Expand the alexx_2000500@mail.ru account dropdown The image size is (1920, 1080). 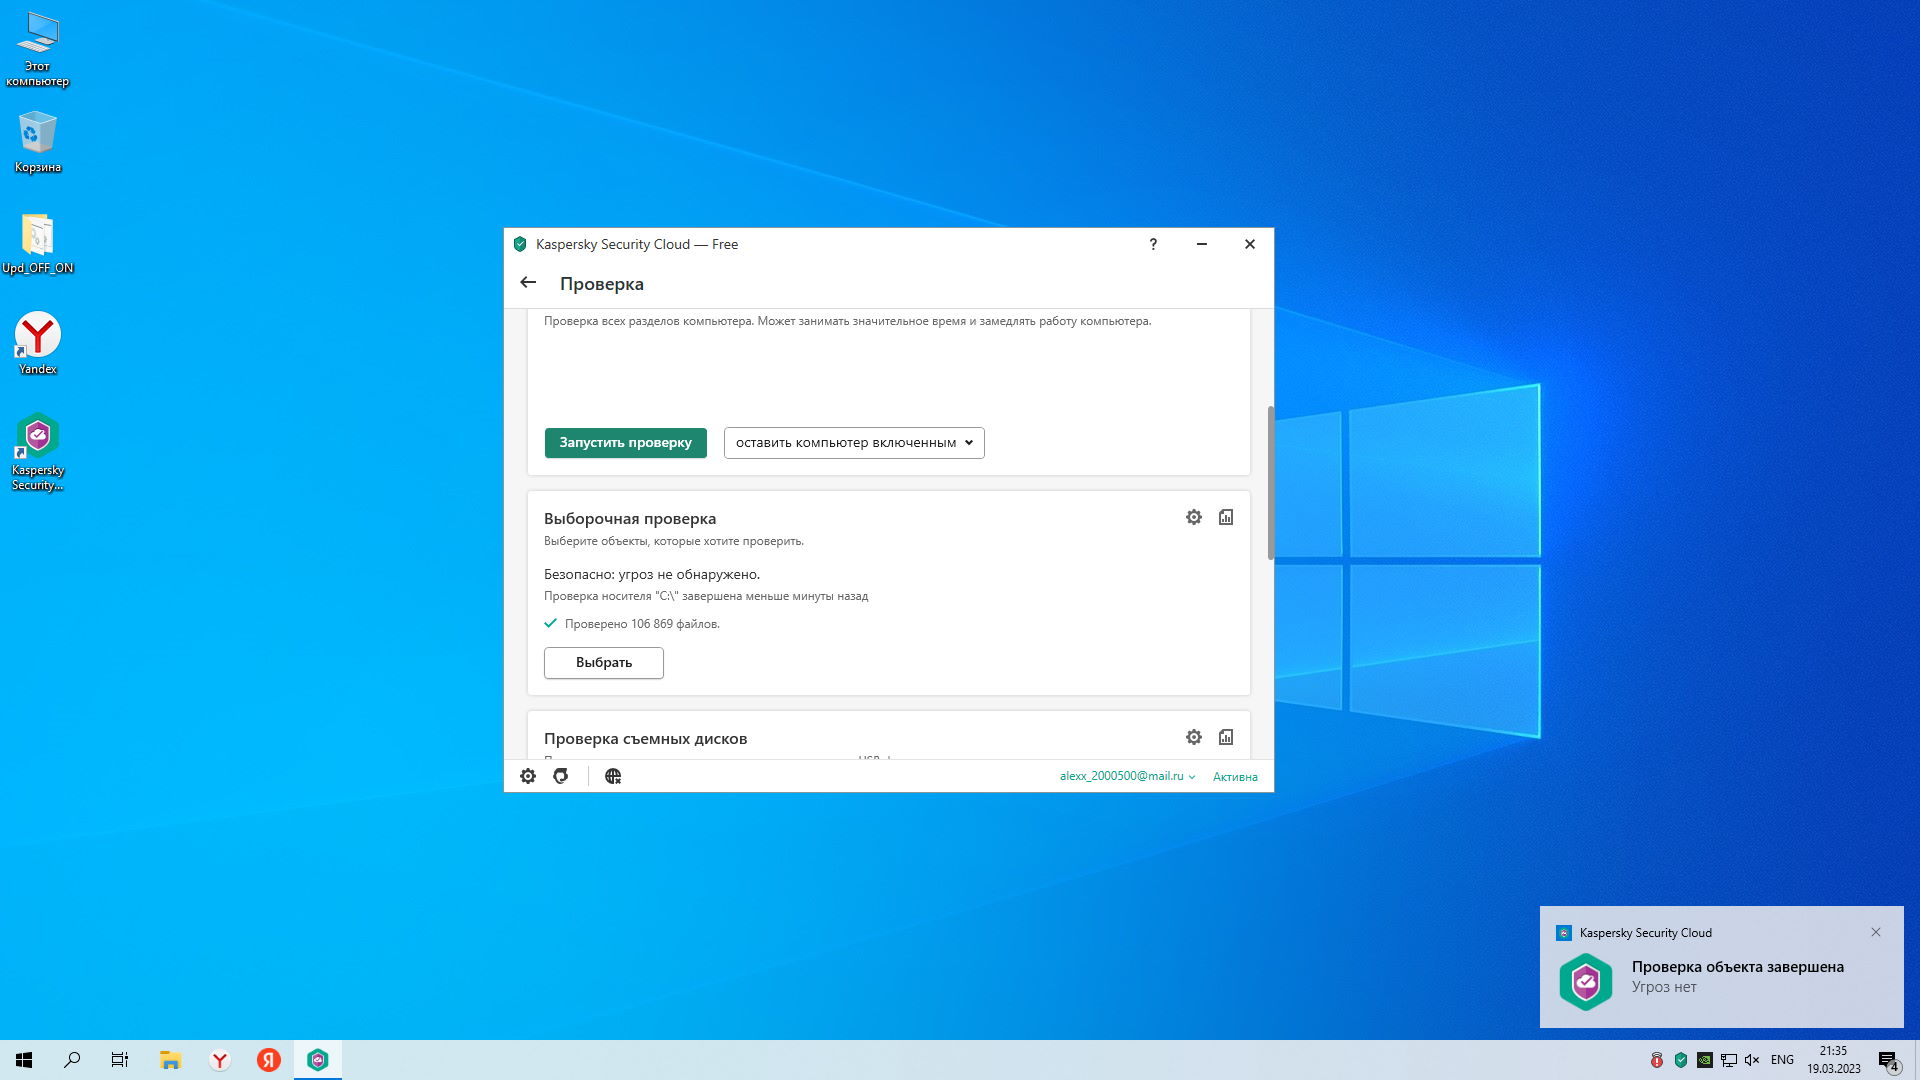pyautogui.click(x=1127, y=776)
